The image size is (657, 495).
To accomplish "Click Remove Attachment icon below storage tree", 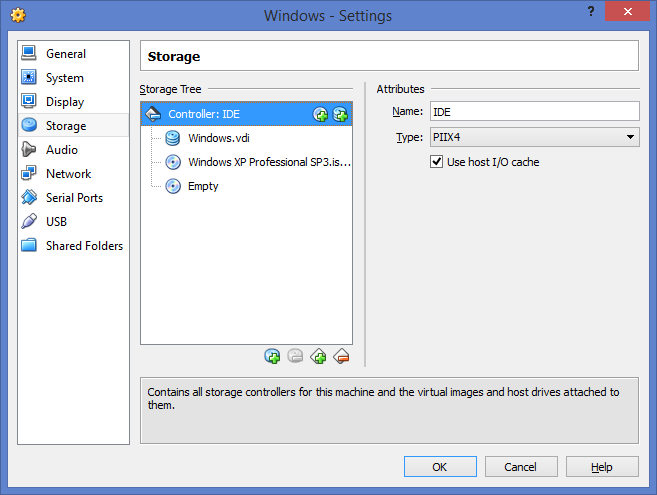I will click(x=295, y=356).
